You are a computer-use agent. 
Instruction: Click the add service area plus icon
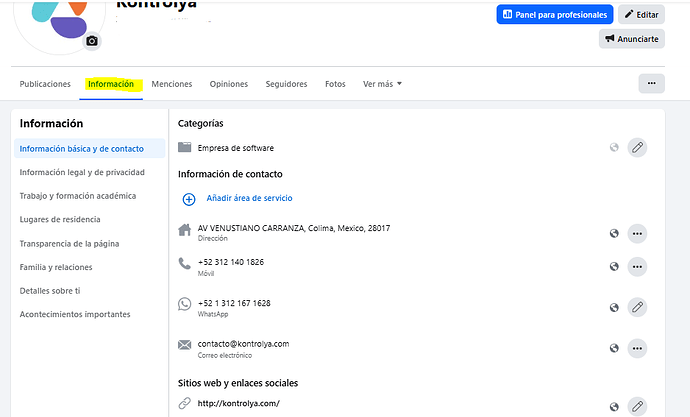(189, 199)
